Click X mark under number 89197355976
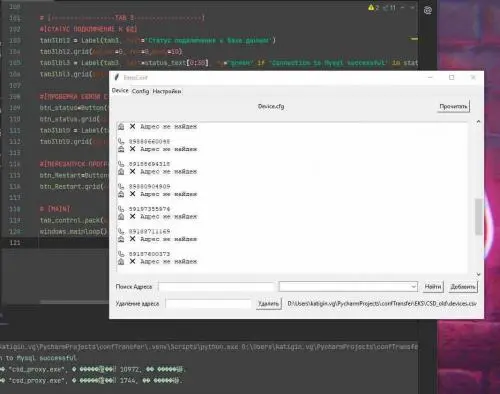Screen dimensions: 500x394 pyautogui.click(x=132, y=216)
